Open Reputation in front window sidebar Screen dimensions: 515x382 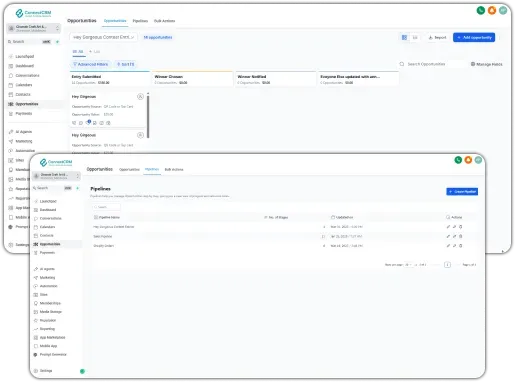pos(45,320)
